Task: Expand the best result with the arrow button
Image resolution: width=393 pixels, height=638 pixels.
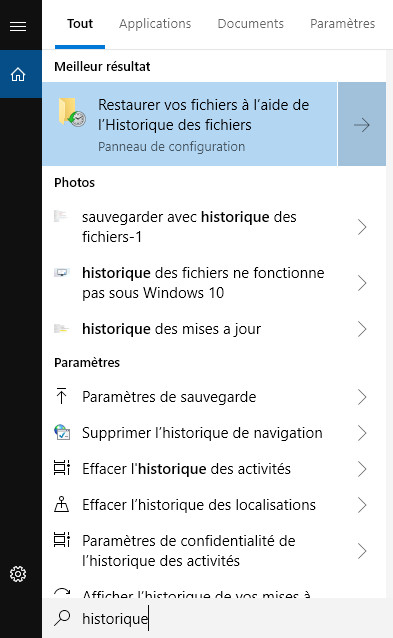Action: 362,124
